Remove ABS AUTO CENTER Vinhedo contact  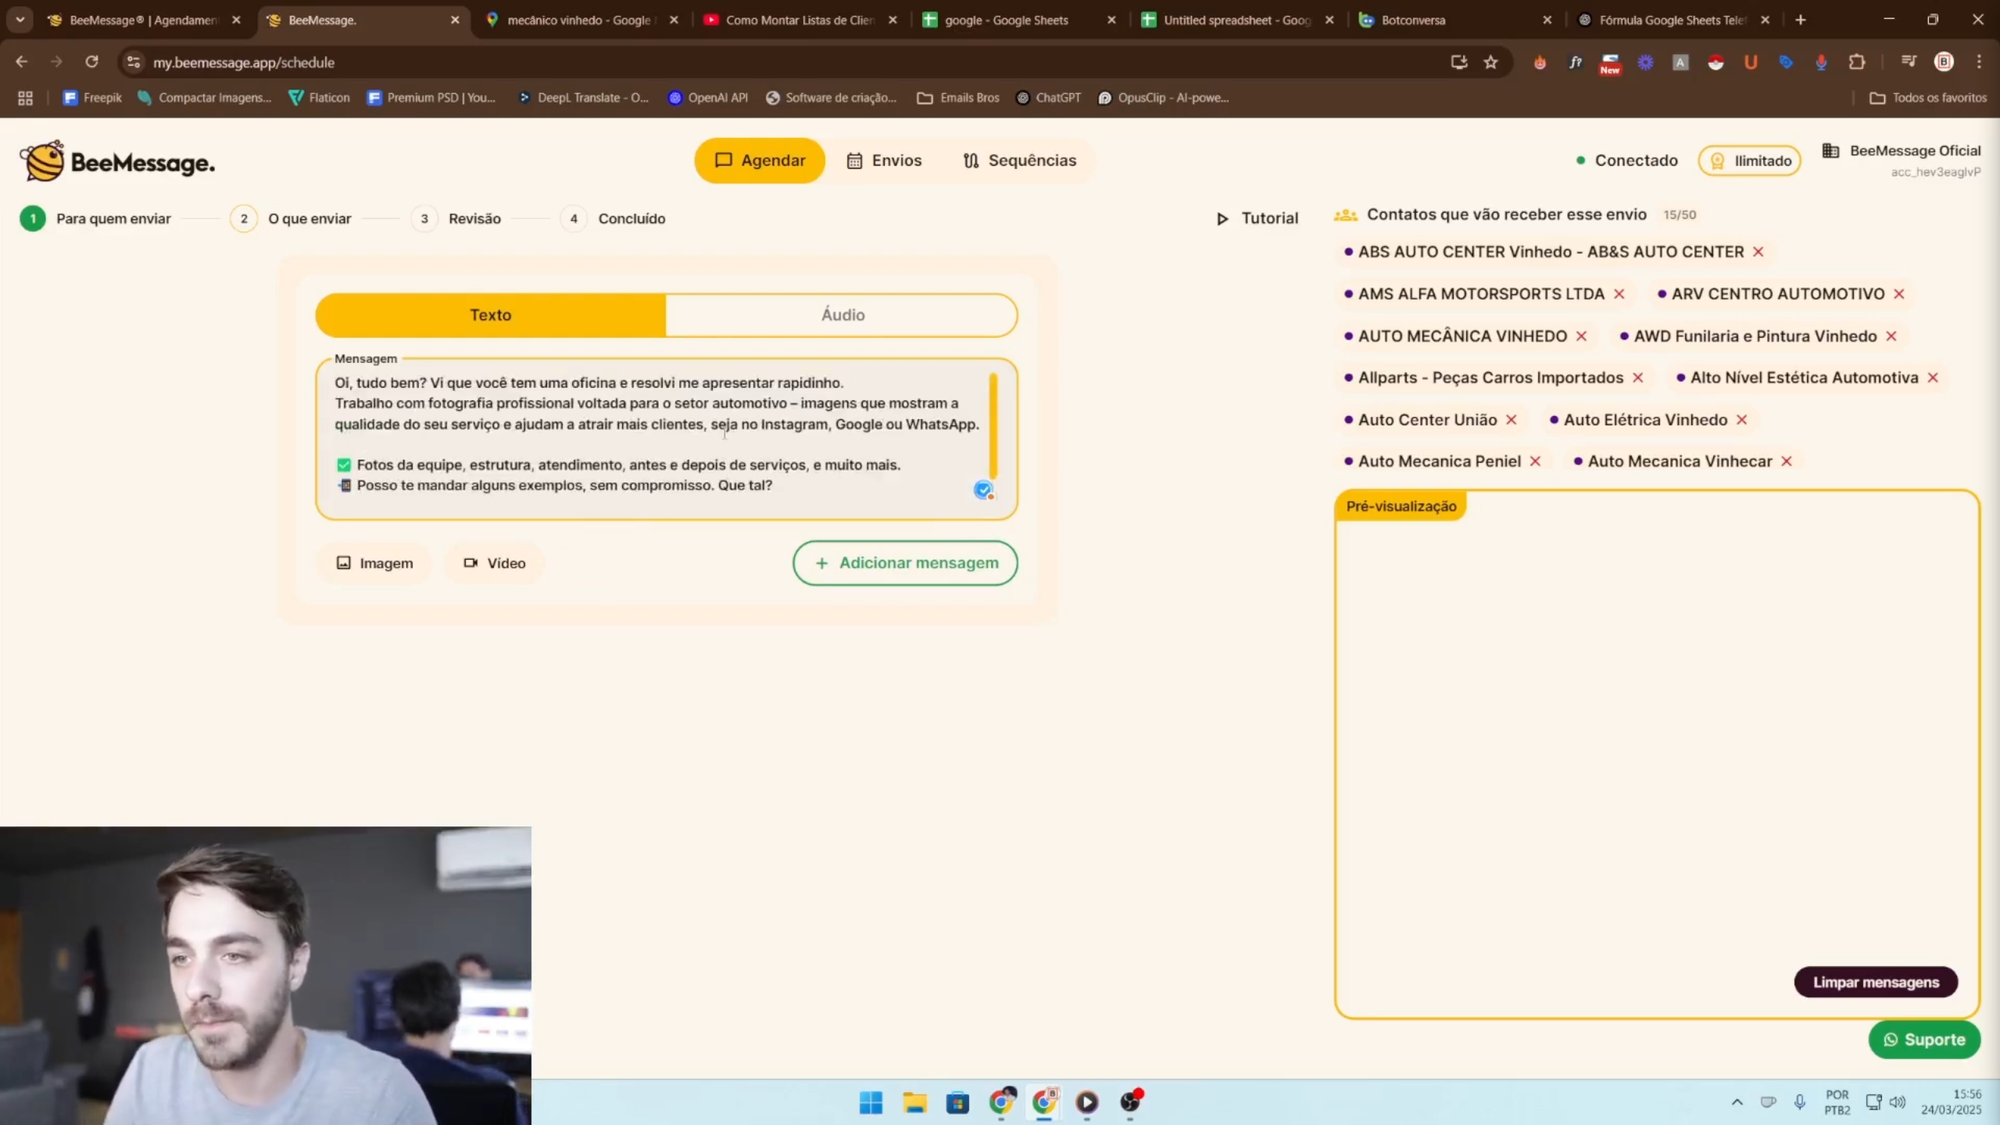[x=1758, y=252]
